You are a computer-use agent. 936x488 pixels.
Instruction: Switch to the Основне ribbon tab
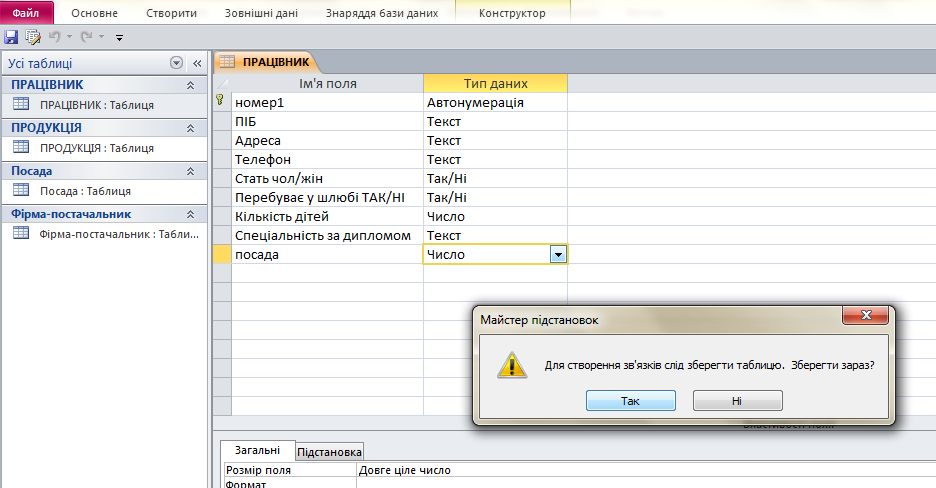94,13
